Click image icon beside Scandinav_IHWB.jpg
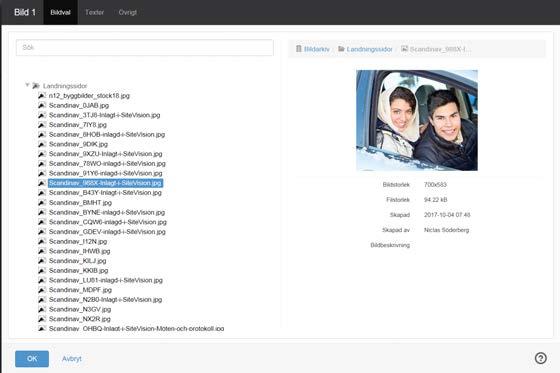560x373 pixels. (42, 251)
